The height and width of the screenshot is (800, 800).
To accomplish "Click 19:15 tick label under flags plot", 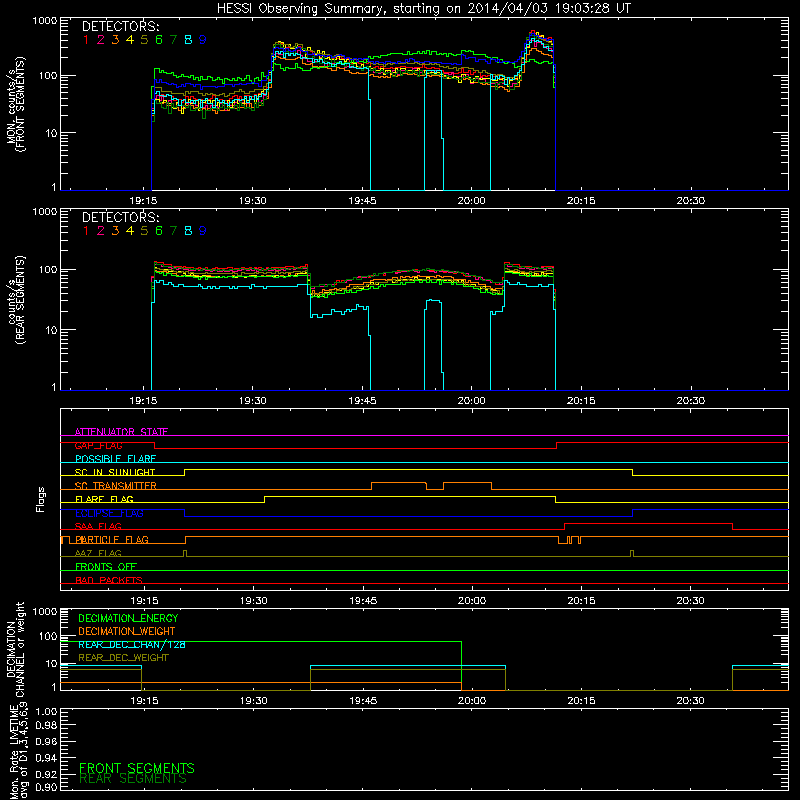I will coord(144,601).
